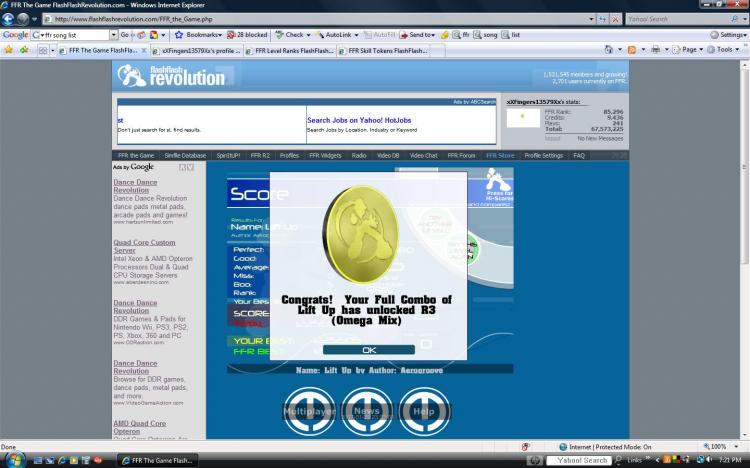Click the gold skill token coin
Screen dimensions: 750x468
(x=361, y=234)
